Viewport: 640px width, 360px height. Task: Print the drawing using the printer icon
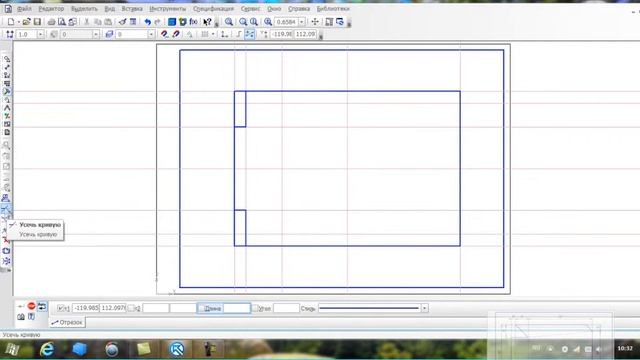(x=51, y=22)
